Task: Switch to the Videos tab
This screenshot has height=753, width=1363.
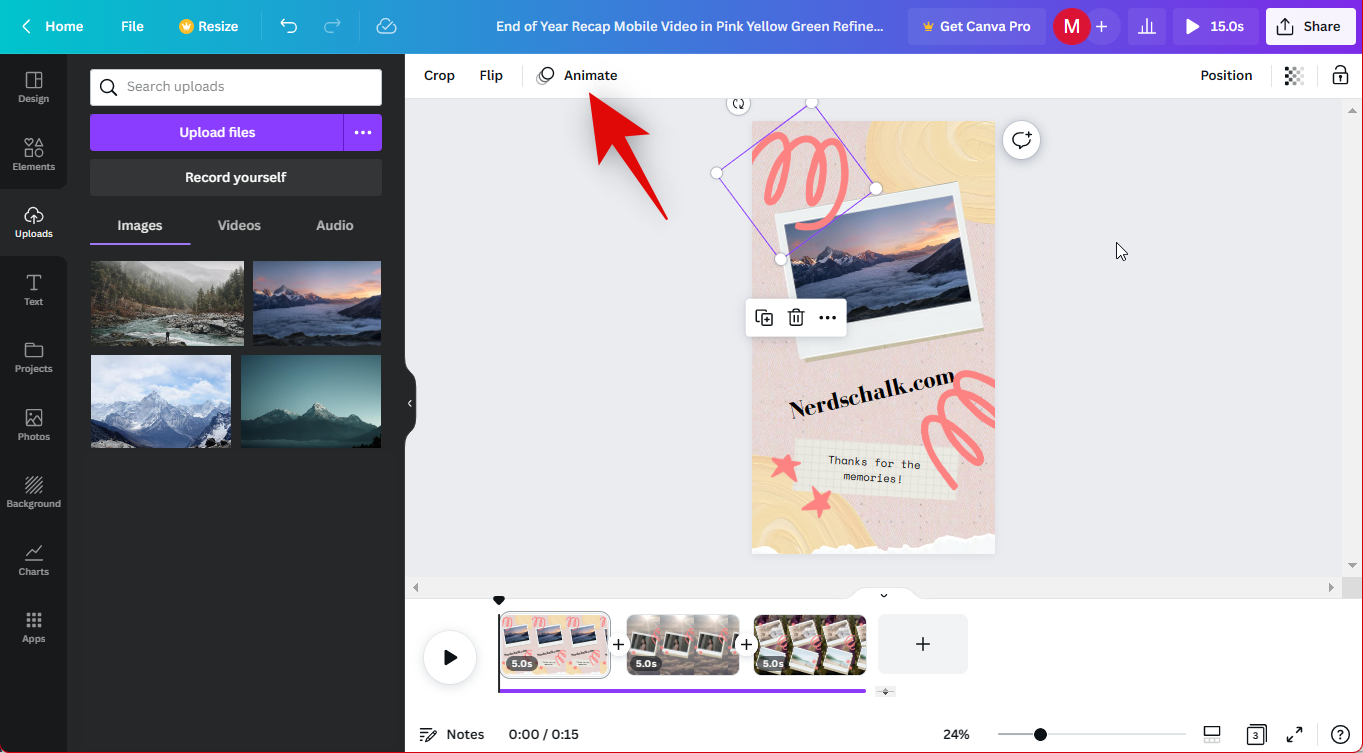Action: [239, 226]
